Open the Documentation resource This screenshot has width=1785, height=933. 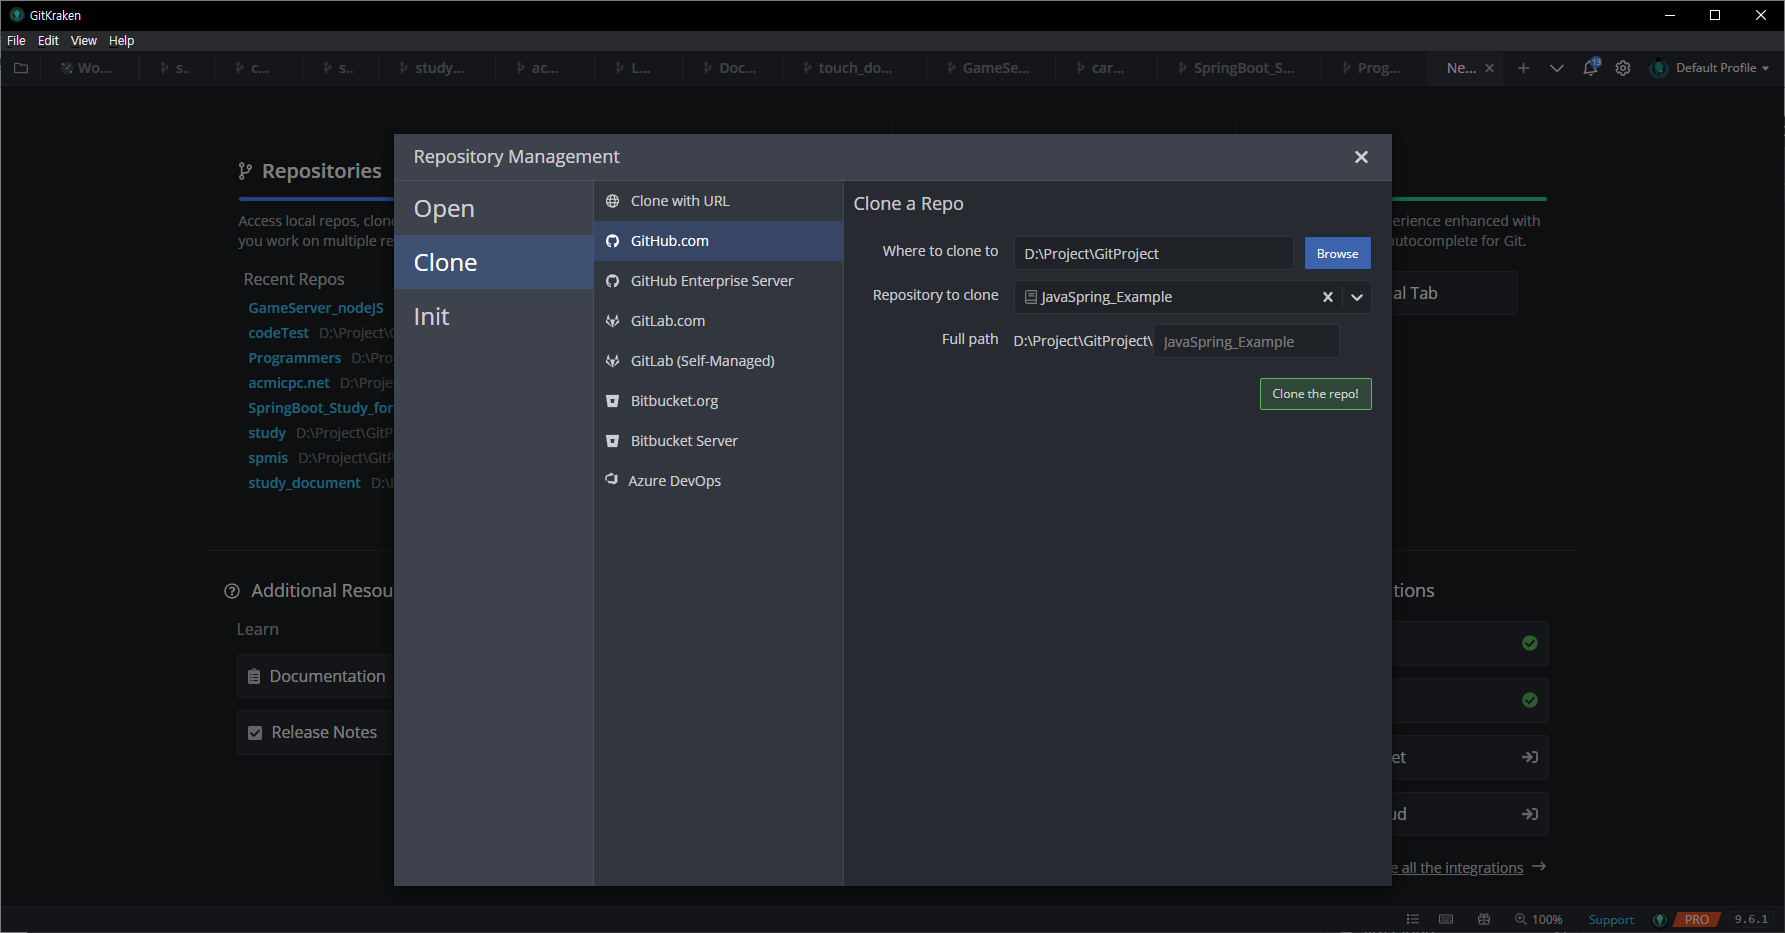point(316,676)
